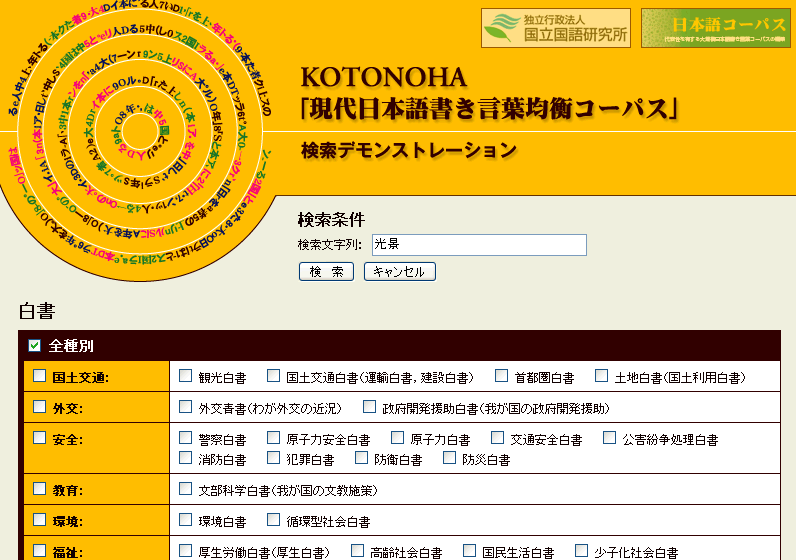The image size is (796, 560).
Task: Click the 白書 section heading
Action: pyautogui.click(x=37, y=311)
